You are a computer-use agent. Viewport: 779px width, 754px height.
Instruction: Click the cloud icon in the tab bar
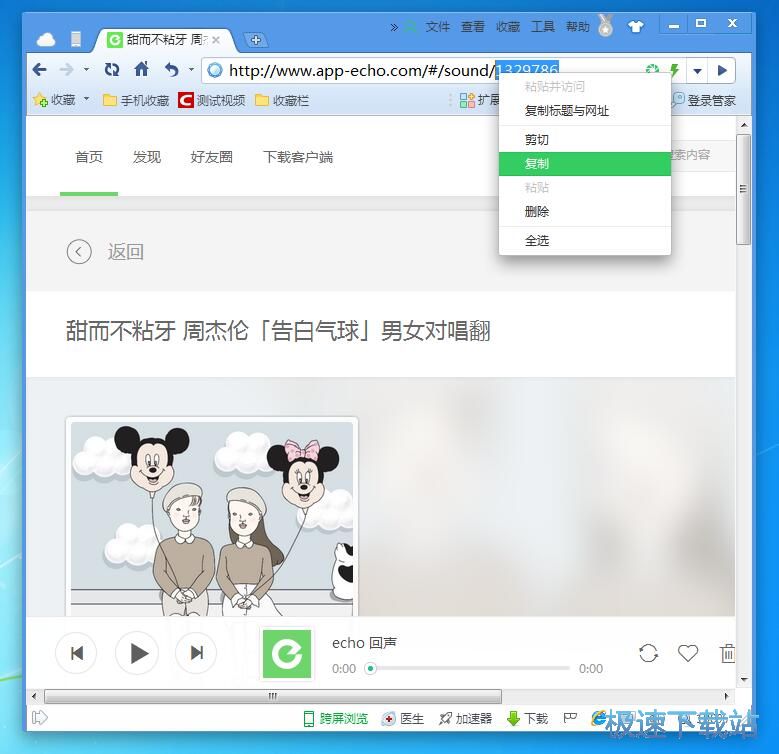point(46,40)
